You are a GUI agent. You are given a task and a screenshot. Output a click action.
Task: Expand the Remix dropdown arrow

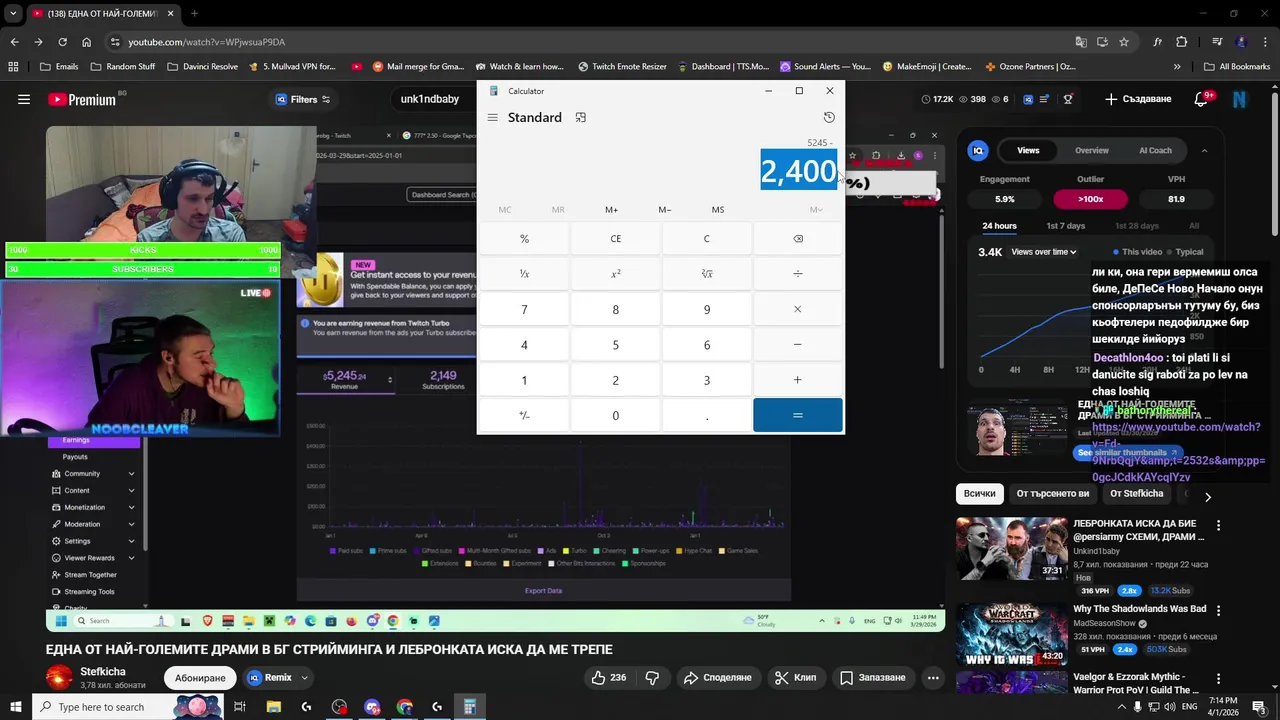pyautogui.click(x=305, y=677)
